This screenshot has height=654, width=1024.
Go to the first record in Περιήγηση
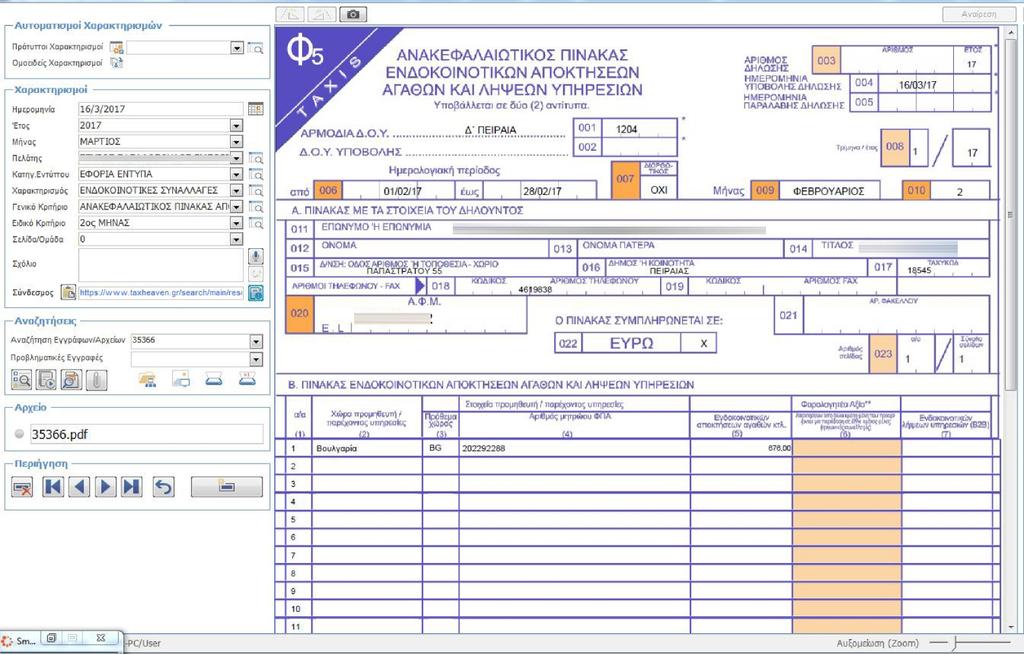[53, 487]
